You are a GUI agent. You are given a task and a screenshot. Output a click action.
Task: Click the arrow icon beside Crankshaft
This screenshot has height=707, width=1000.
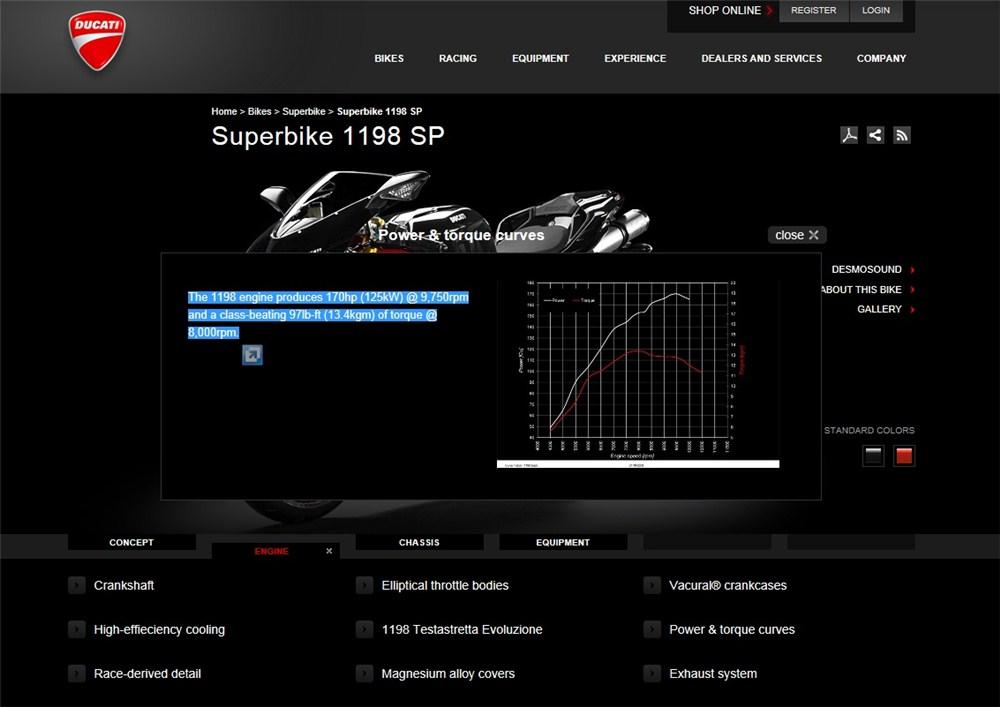click(77, 585)
